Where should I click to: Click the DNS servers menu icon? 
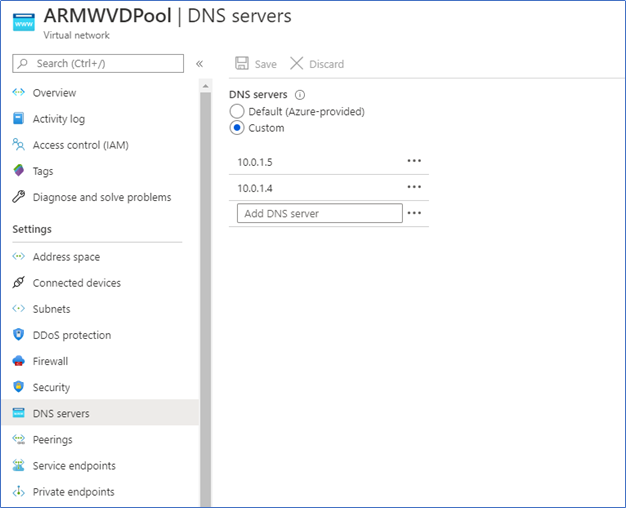tap(18, 413)
